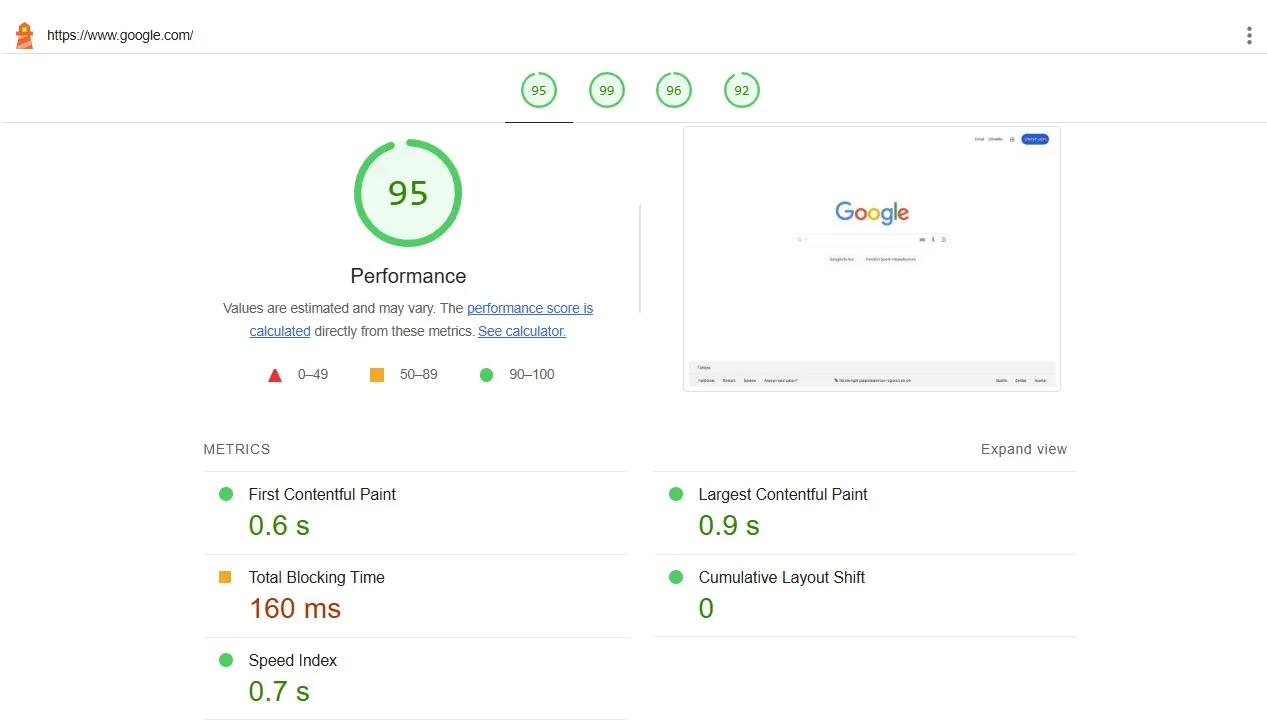Click the METRICS section heading
Screen dimensions: 1267x726
click(237, 449)
